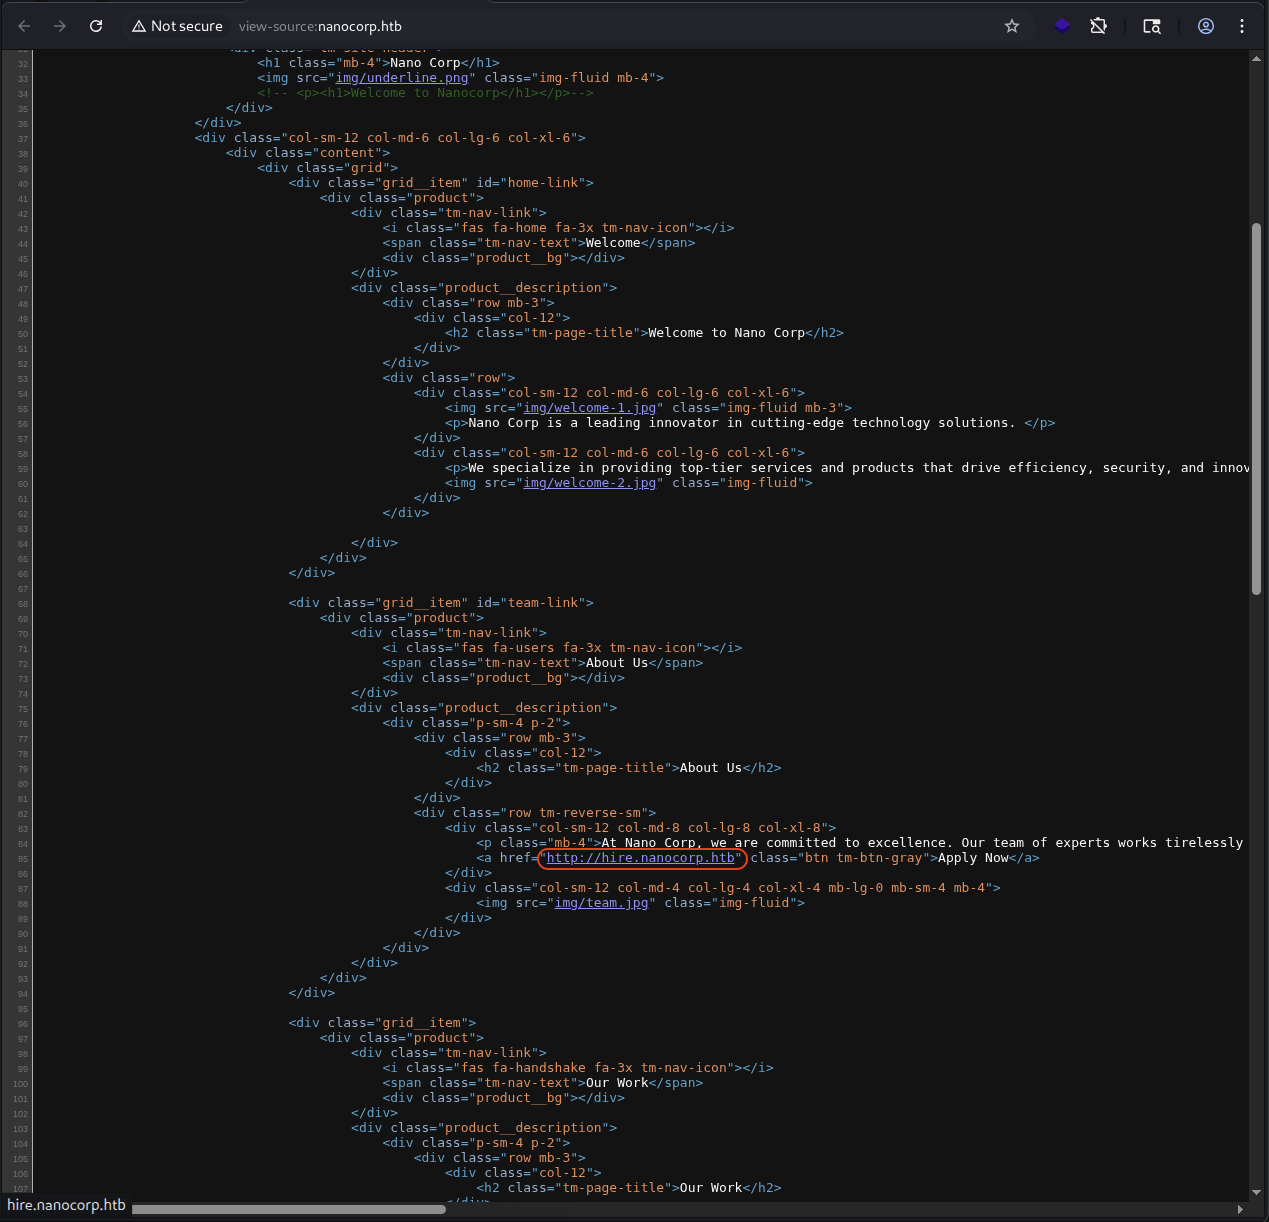Open the img/welcome-2.jpg link
Screen dimensions: 1269x1222
pyautogui.click(x=589, y=483)
